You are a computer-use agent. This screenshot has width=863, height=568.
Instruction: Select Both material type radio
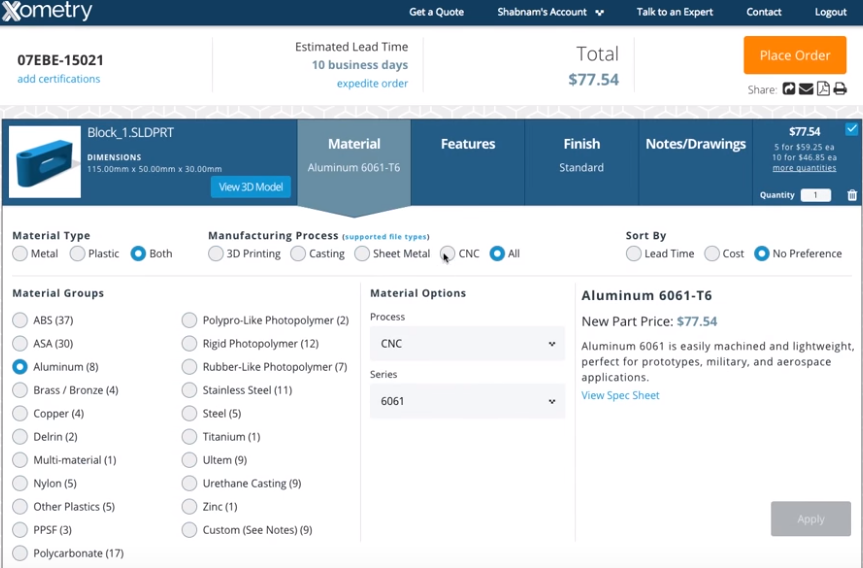tap(138, 254)
